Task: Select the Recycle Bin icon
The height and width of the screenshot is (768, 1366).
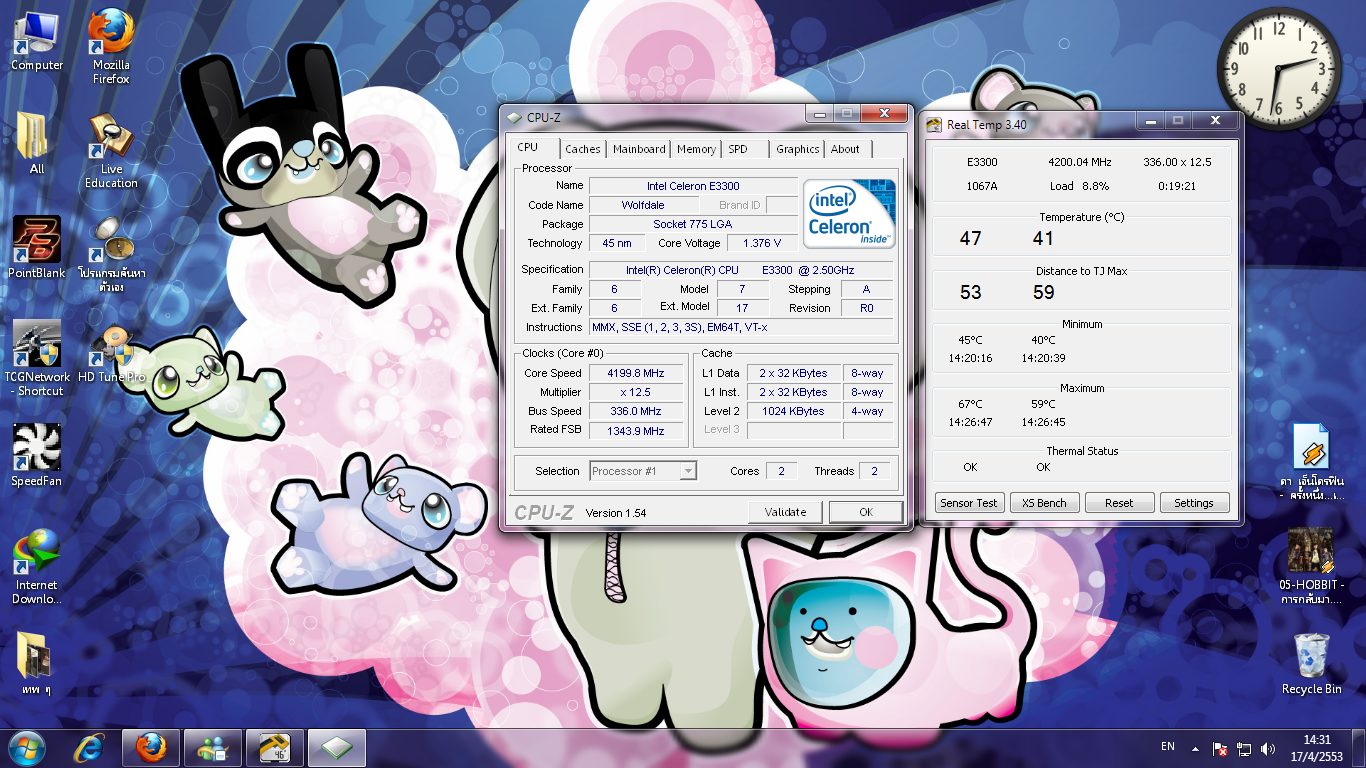Action: 1311,663
